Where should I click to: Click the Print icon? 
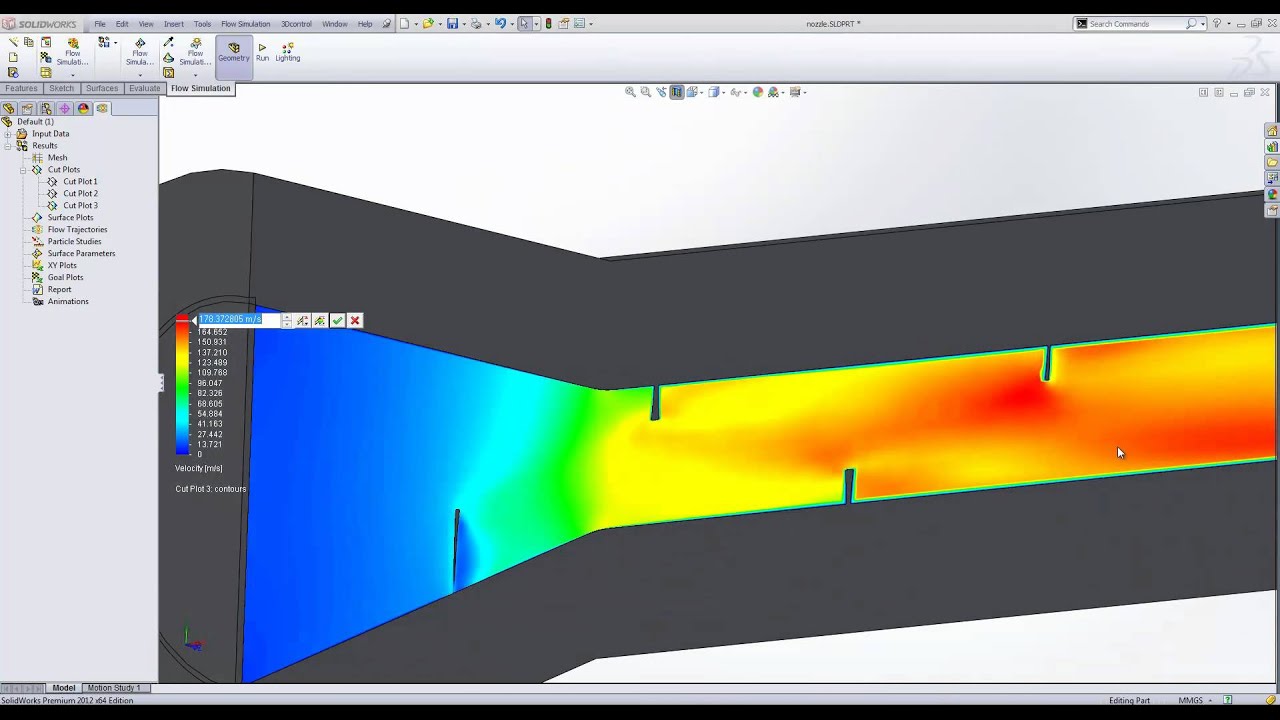pyautogui.click(x=476, y=23)
